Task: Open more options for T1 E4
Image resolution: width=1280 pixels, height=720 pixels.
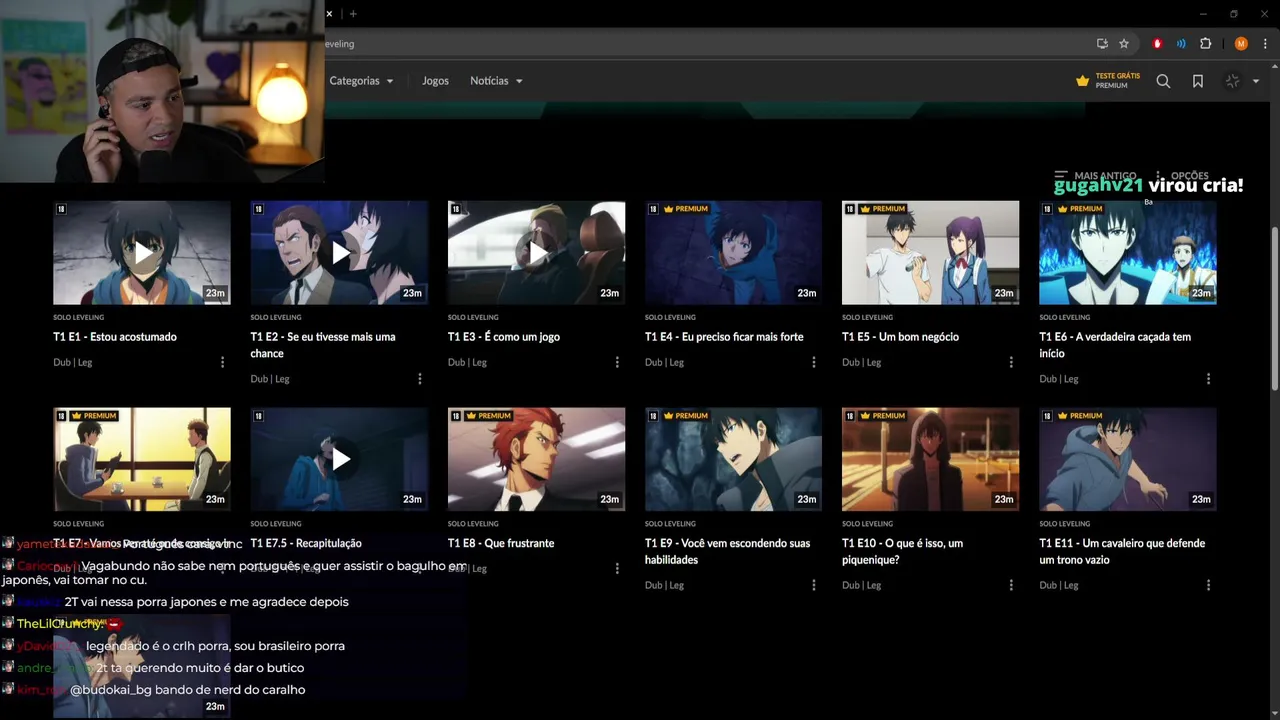Action: coord(814,362)
